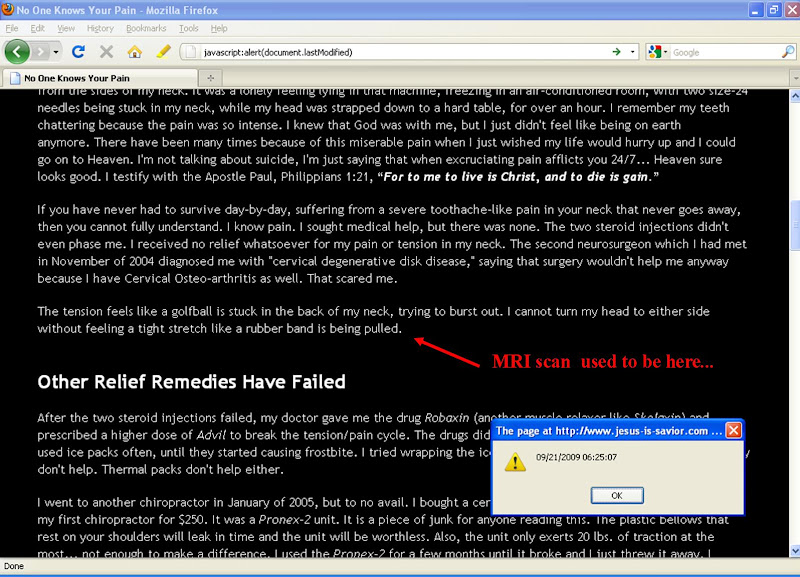Close the alert dialog with red X

click(733, 431)
